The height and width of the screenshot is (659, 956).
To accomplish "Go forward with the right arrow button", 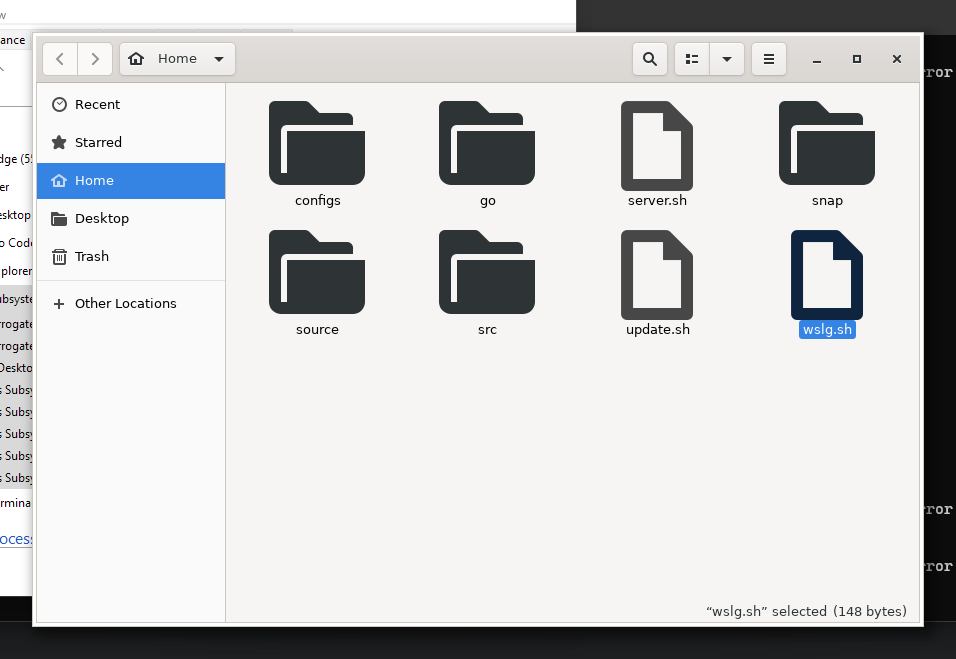I will coord(95,59).
